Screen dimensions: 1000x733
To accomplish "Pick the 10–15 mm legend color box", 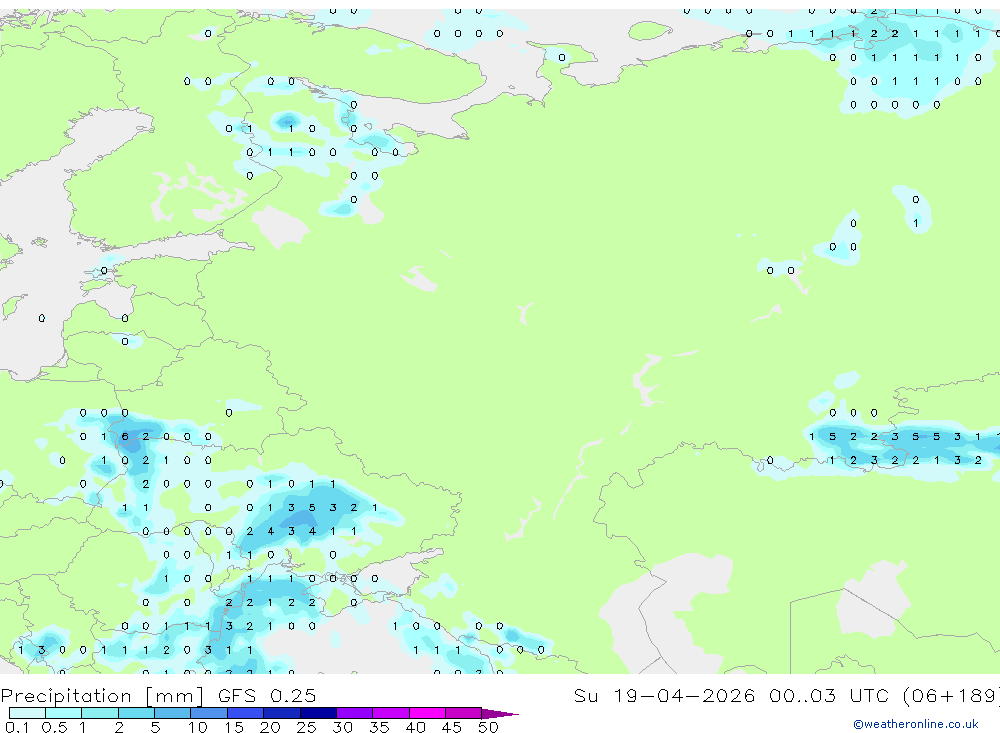I will 209,713.
